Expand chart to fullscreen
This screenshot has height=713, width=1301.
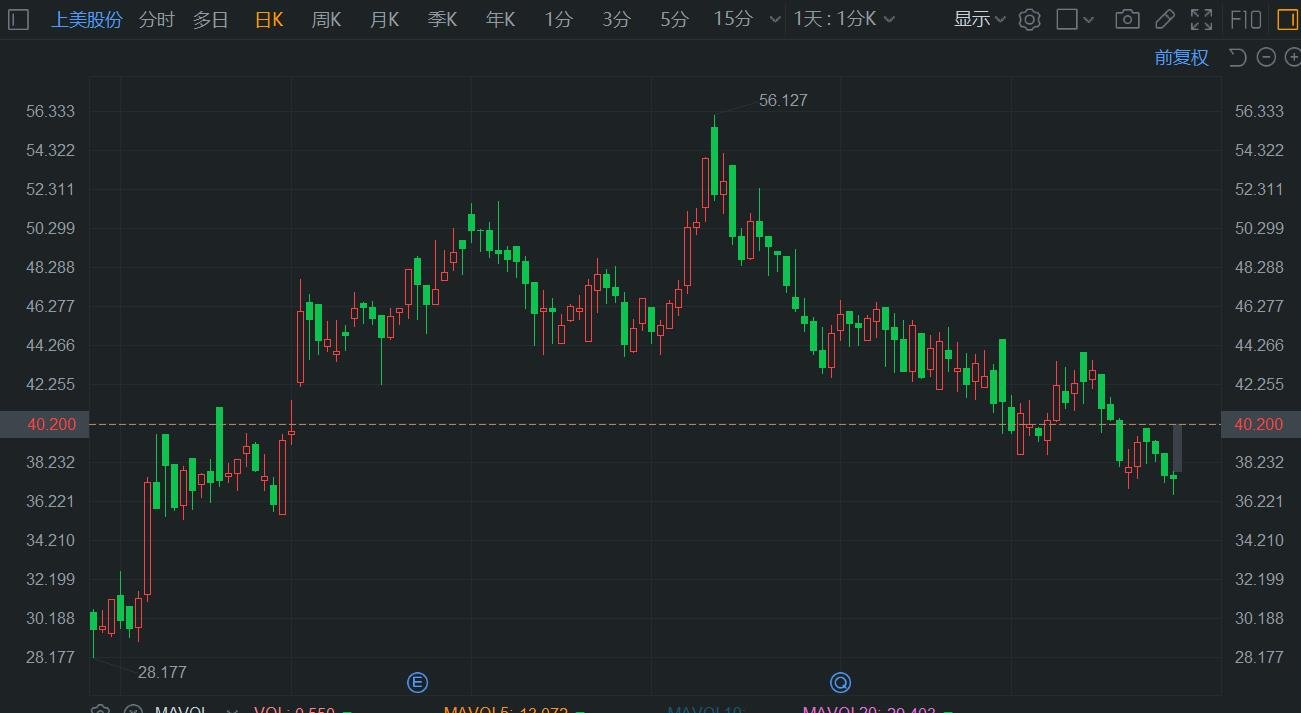tap(1201, 19)
